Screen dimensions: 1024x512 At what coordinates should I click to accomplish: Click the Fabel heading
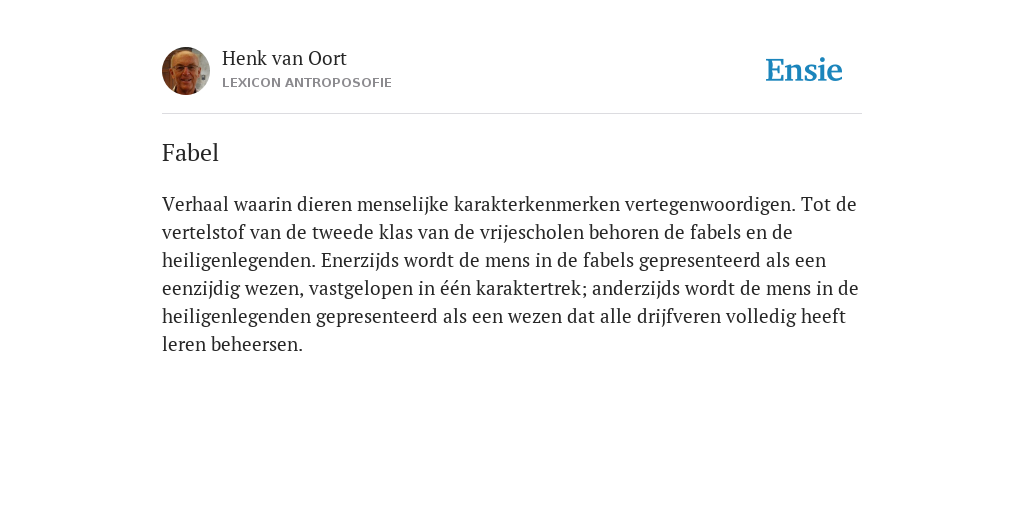tap(190, 153)
